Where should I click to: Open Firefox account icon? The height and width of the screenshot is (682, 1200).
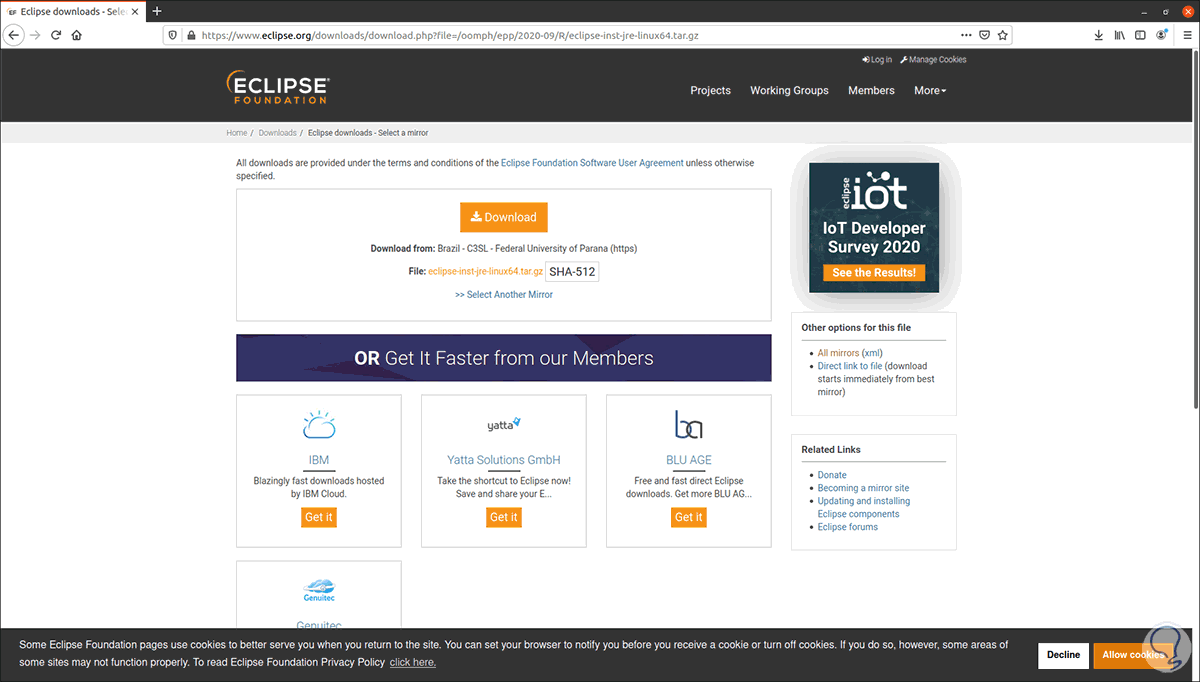click(x=1161, y=34)
